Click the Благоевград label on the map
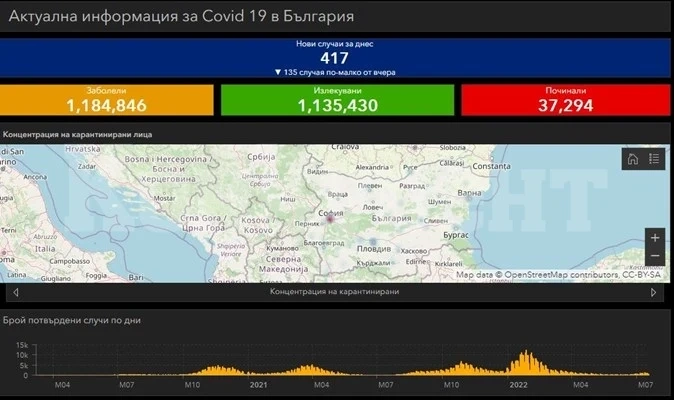Image resolution: width=674 pixels, height=400 pixels. coord(324,243)
